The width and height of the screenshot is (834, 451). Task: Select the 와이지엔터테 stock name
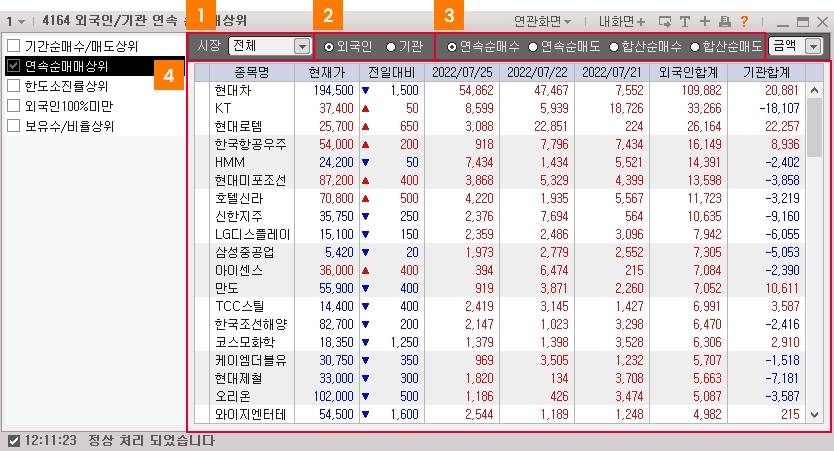pos(251,414)
